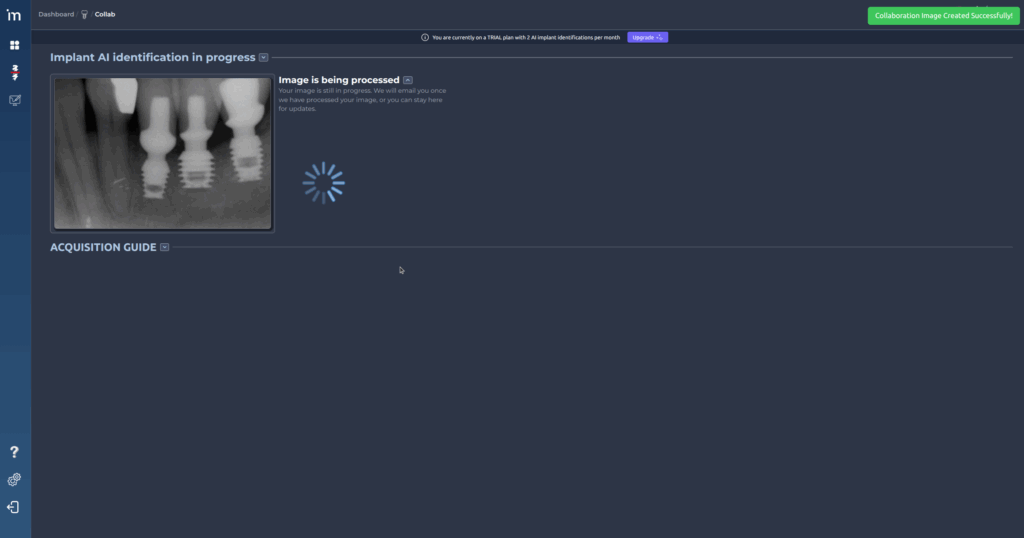Collapse the 'Implant AI identification in progress' section
The width and height of the screenshot is (1024, 538).
coord(263,57)
